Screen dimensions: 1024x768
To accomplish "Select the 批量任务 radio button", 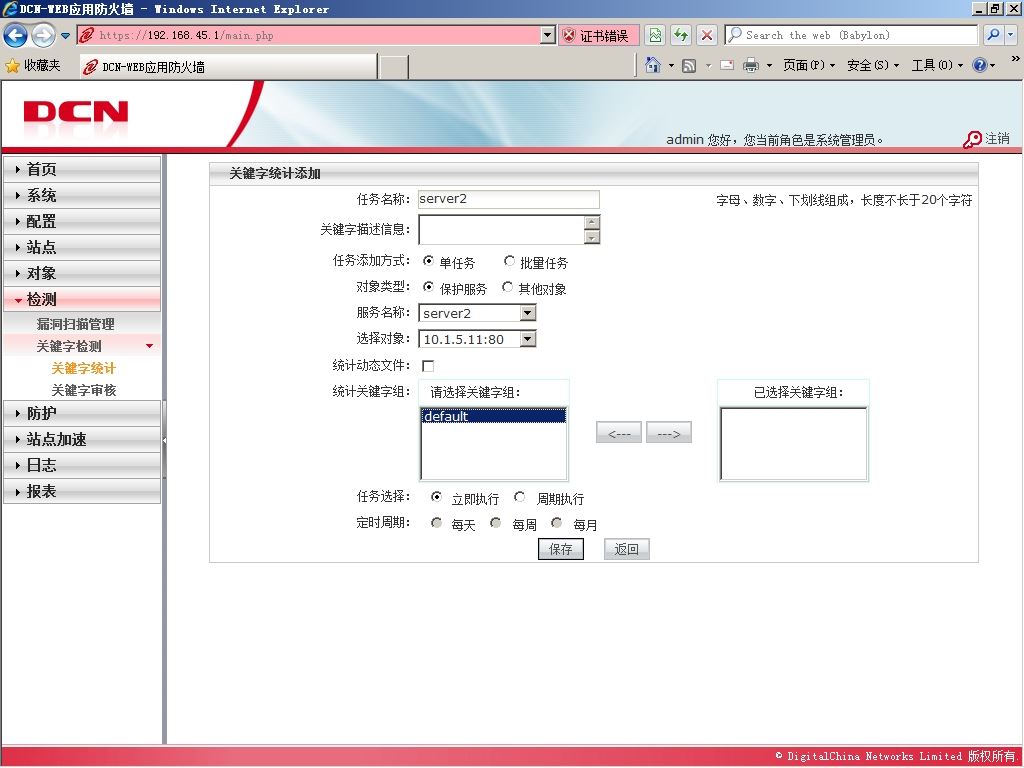I will [x=509, y=261].
